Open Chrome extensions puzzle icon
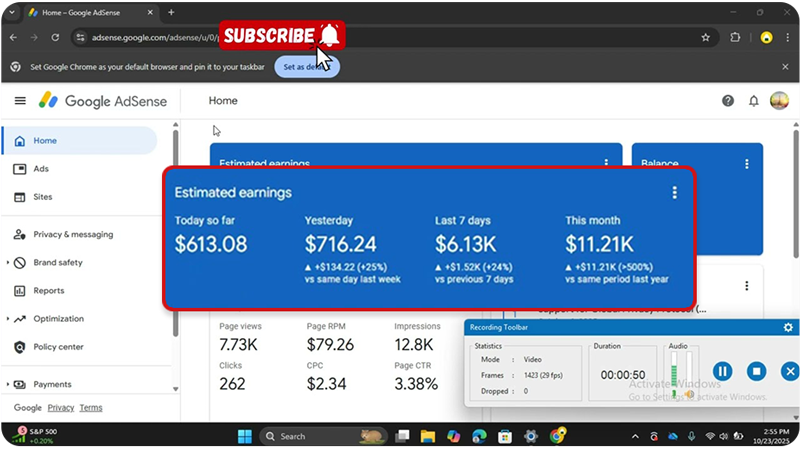800x450 pixels. pyautogui.click(x=736, y=37)
